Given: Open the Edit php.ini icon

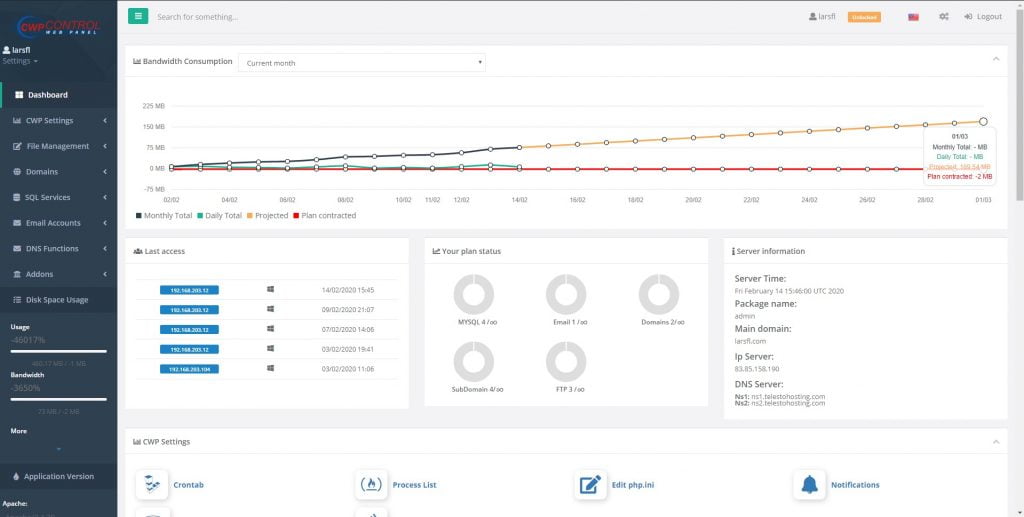Looking at the screenshot, I should coord(590,485).
